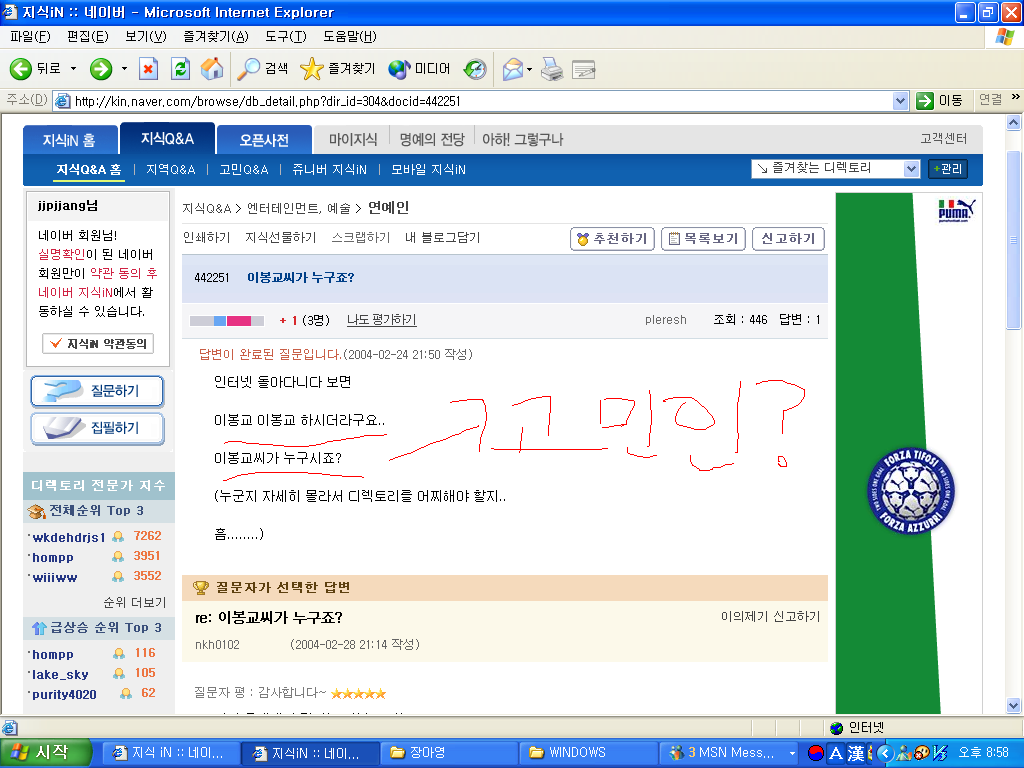Expand the 연결 links toolbar chevron
The width and height of the screenshot is (1024, 768).
(x=1016, y=97)
